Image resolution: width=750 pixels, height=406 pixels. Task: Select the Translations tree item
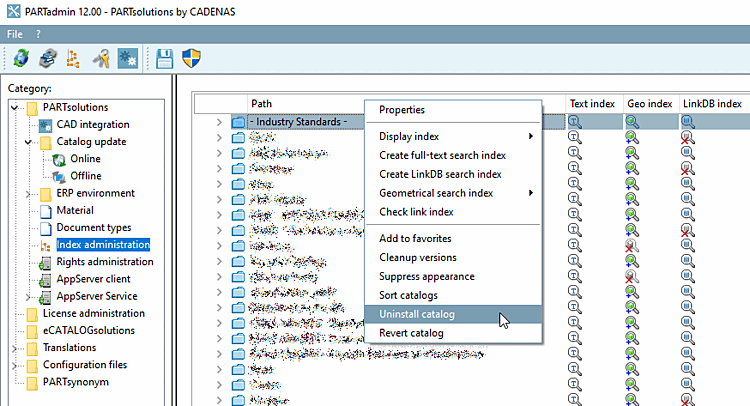69,348
